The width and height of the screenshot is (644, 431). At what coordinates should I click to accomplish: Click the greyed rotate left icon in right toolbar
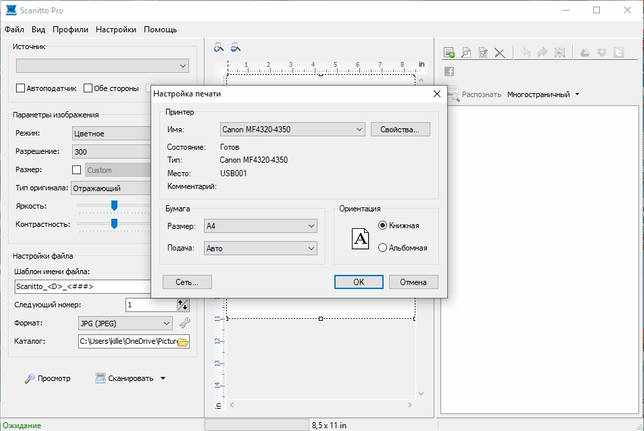click(525, 52)
